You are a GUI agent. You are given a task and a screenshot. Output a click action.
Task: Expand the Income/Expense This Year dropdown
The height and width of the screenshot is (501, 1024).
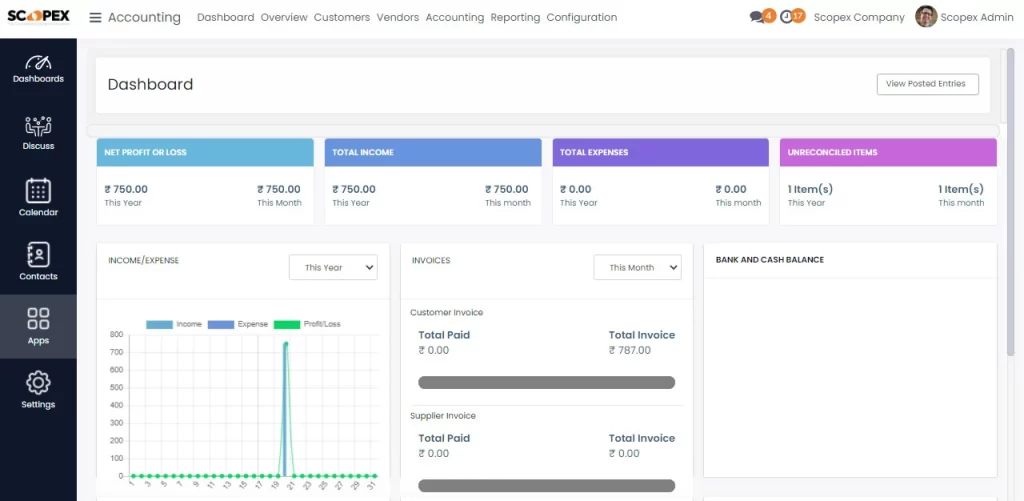click(x=333, y=267)
